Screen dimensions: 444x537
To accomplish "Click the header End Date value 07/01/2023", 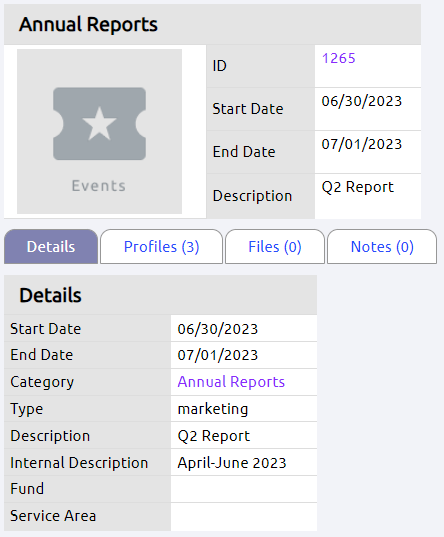I will 361,144.
